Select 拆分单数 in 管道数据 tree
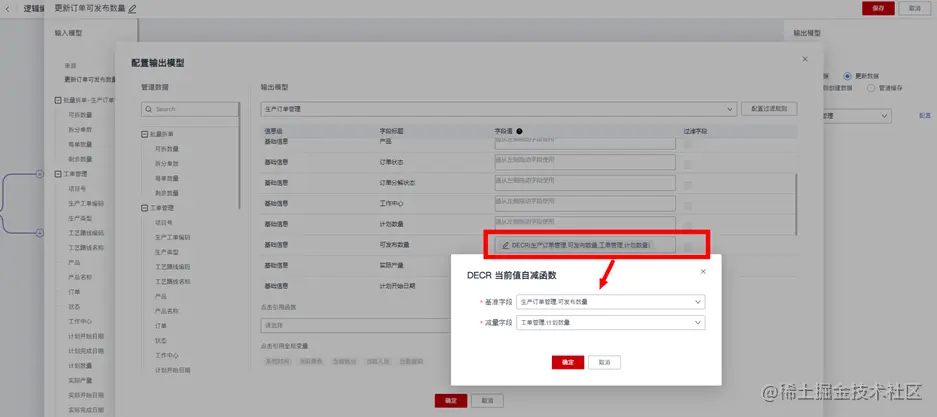This screenshot has height=417, width=937. (x=167, y=164)
